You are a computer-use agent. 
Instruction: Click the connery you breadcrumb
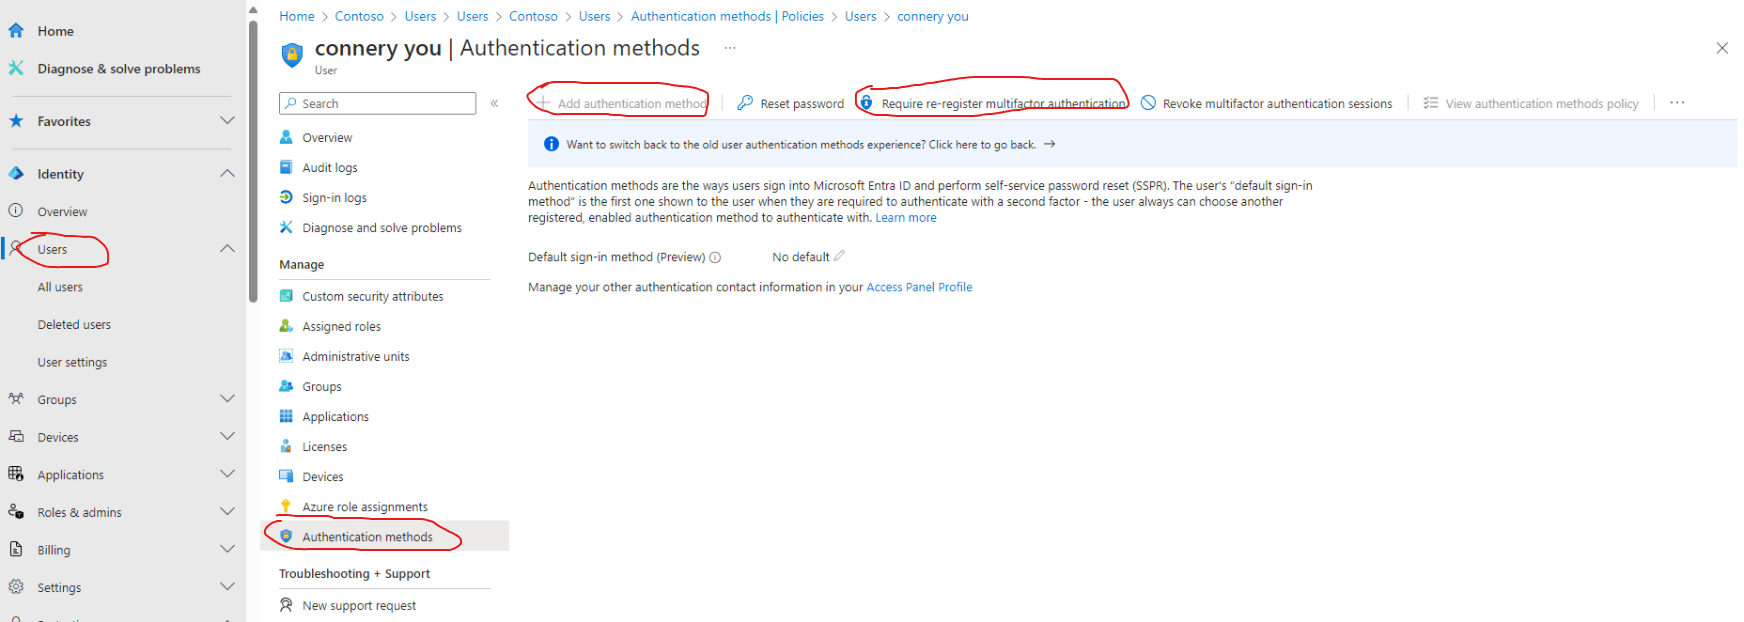click(x=933, y=16)
